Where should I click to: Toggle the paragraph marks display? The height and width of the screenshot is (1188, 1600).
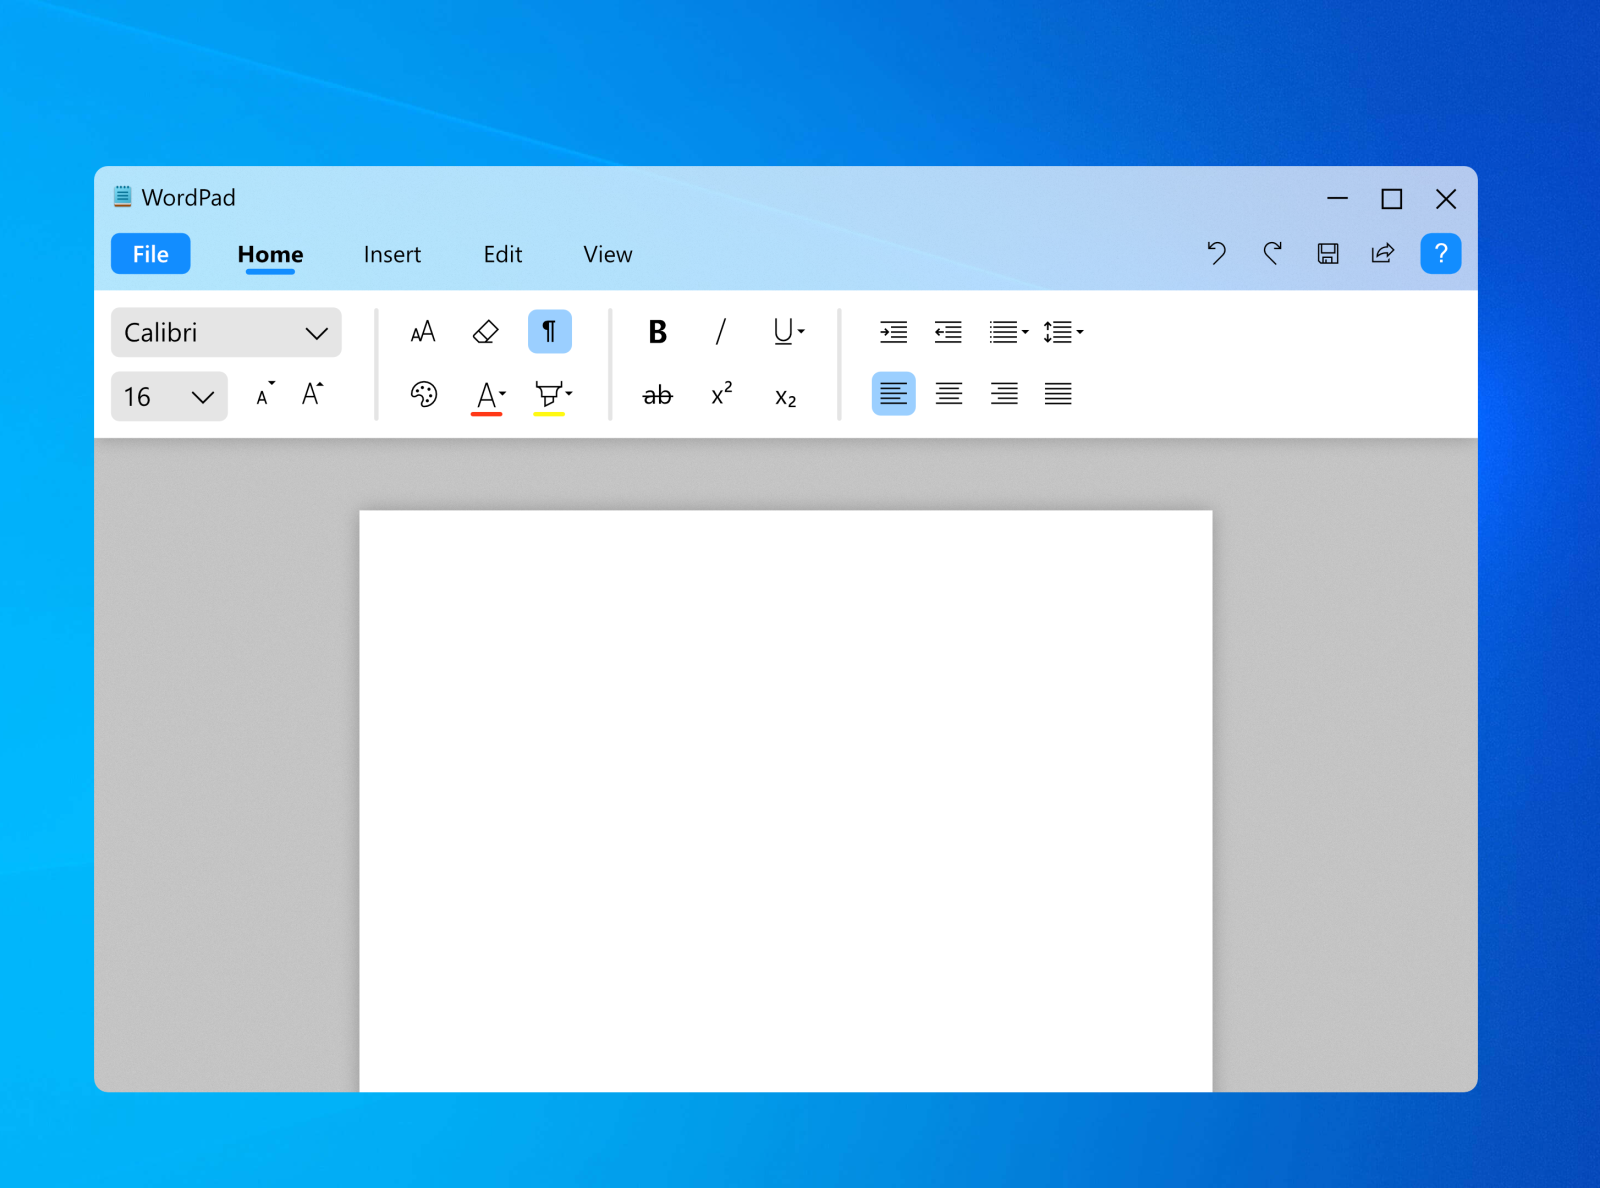point(549,331)
